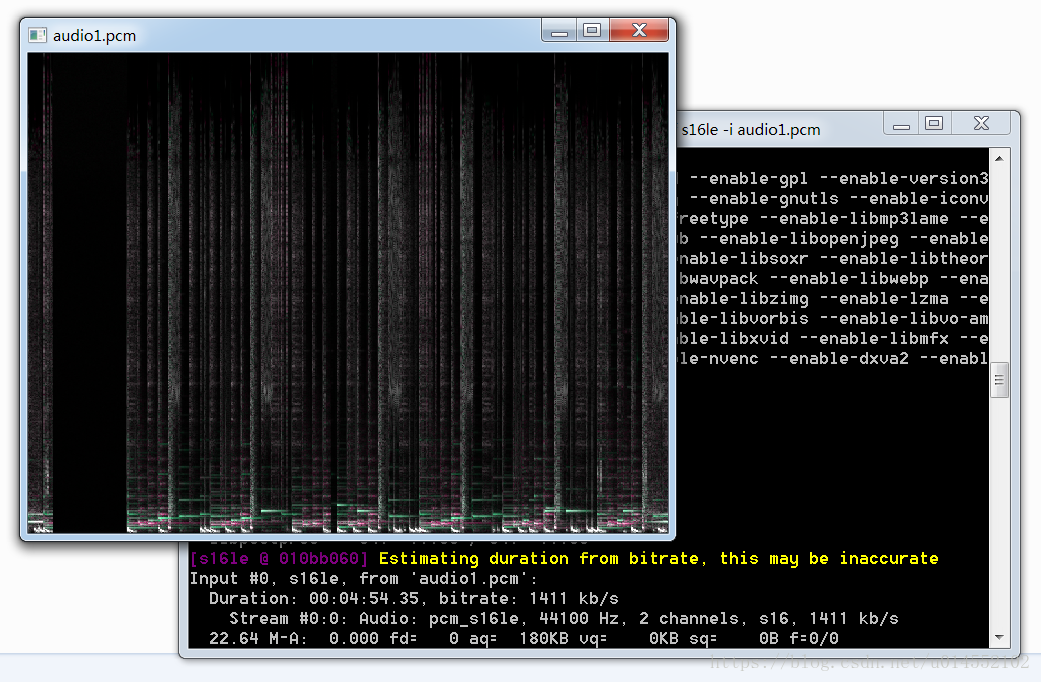Click the 'Duration: 00:04:54.35' line
Screen dimensions: 1041x682
pyautogui.click(x=414, y=598)
